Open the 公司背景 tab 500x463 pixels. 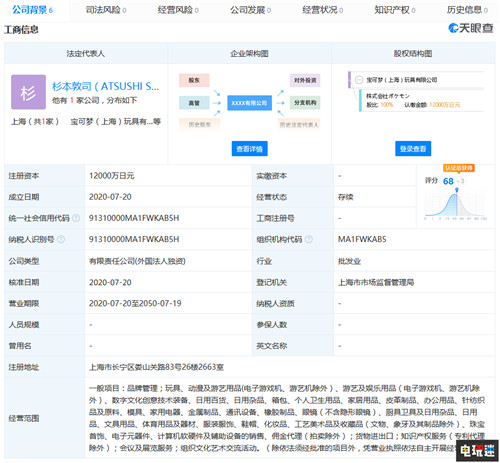point(33,10)
